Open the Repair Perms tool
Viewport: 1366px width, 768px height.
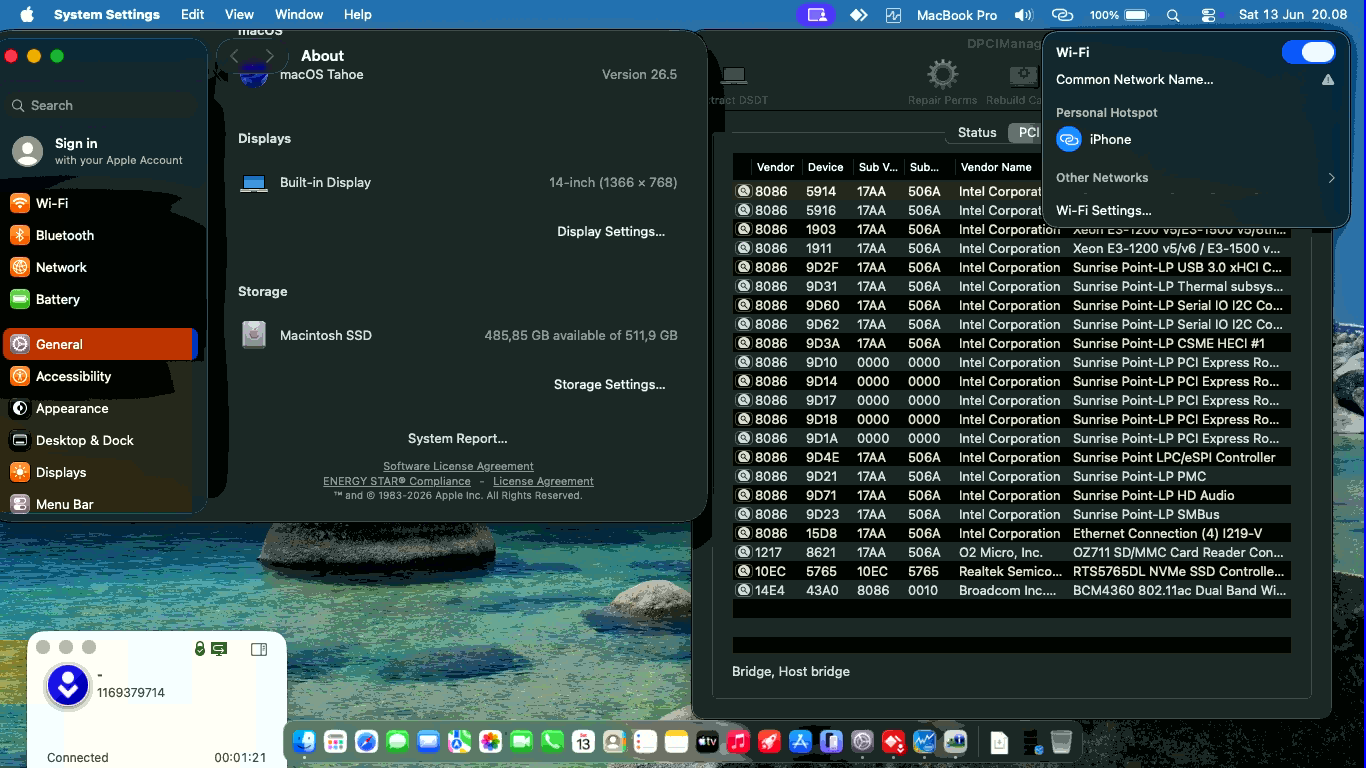coord(942,82)
